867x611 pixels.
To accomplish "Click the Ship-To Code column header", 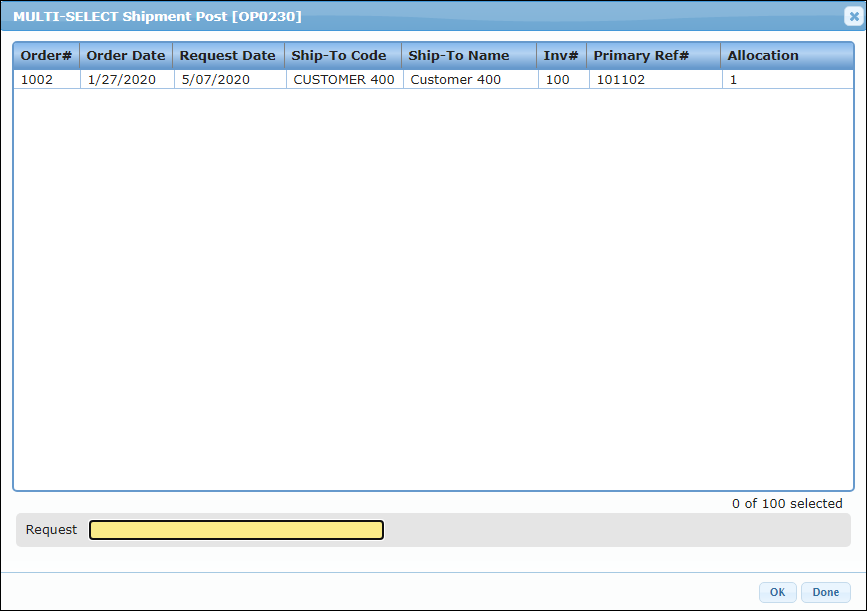I will (x=339, y=56).
